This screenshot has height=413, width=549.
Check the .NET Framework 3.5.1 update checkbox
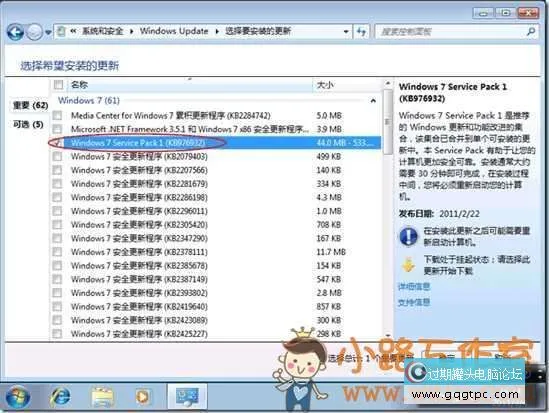[57, 129]
